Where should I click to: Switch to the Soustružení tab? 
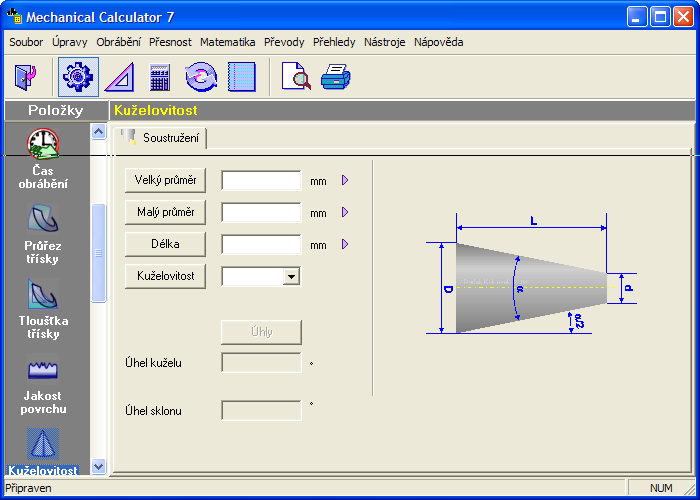point(160,138)
